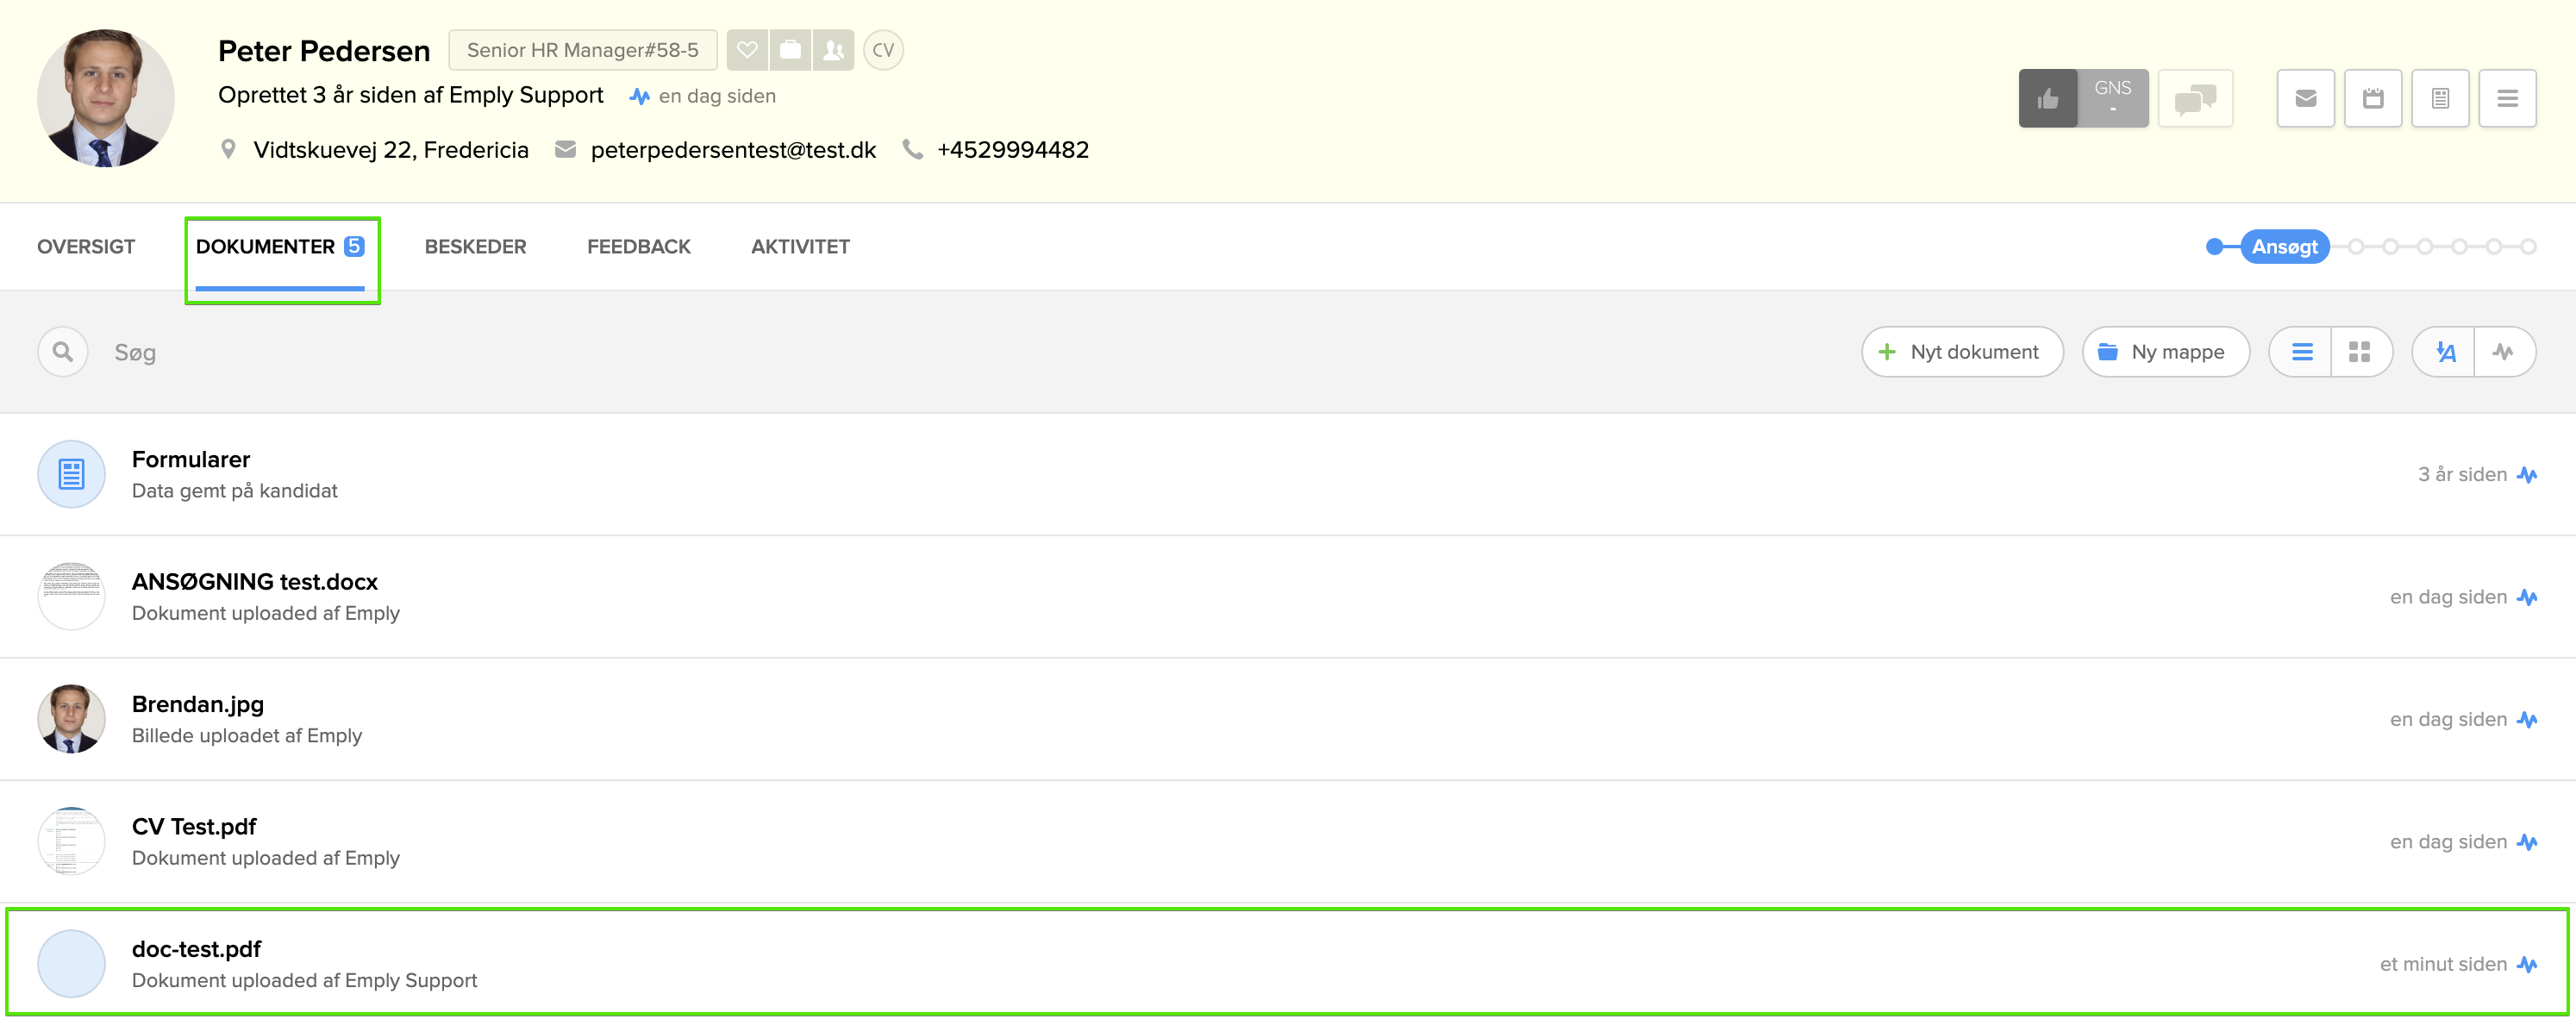Screen dimensions: 2576x1019
Task: Open the comments speech-bubble button
Action: 2195,98
